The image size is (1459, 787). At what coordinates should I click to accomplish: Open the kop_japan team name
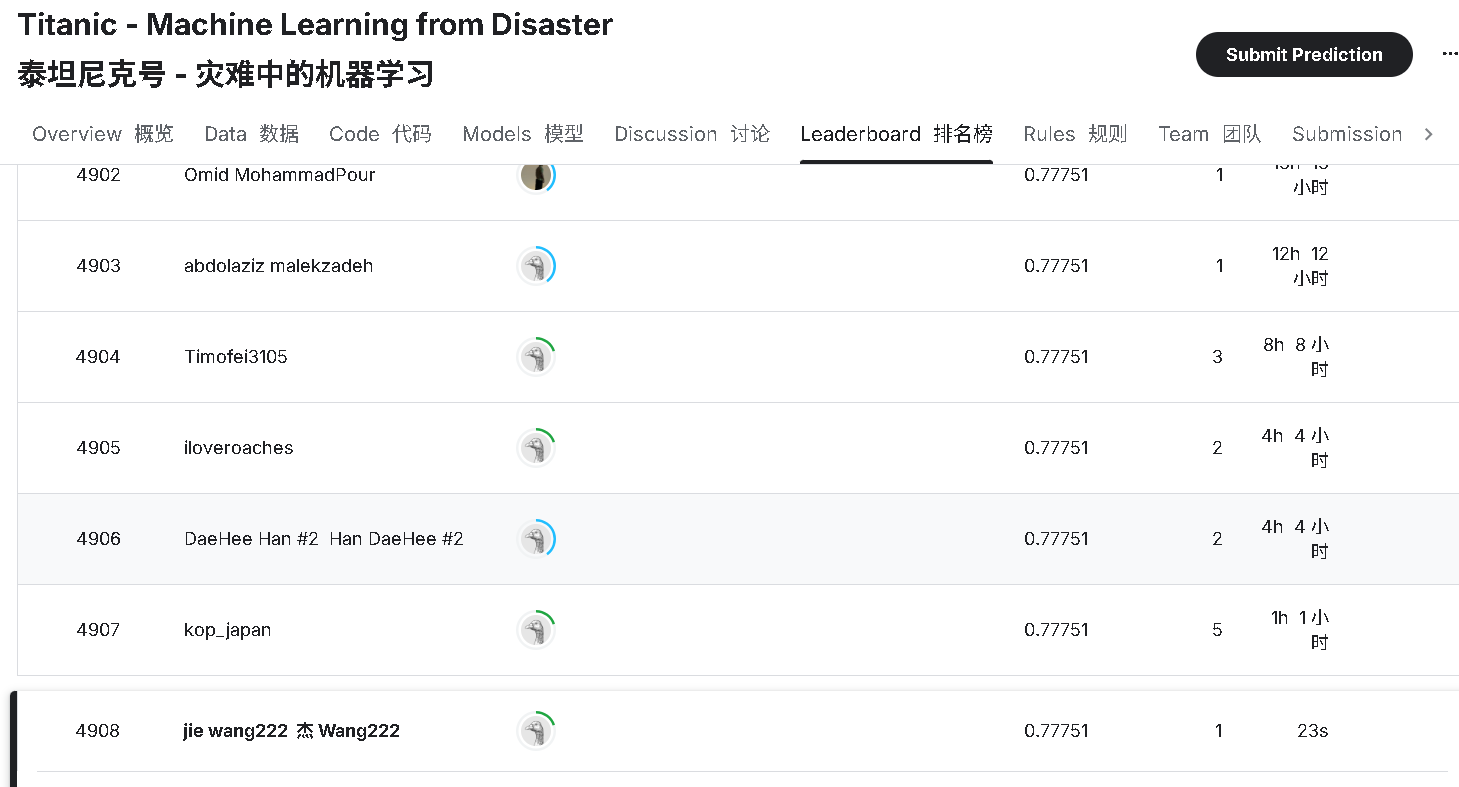[x=228, y=630]
